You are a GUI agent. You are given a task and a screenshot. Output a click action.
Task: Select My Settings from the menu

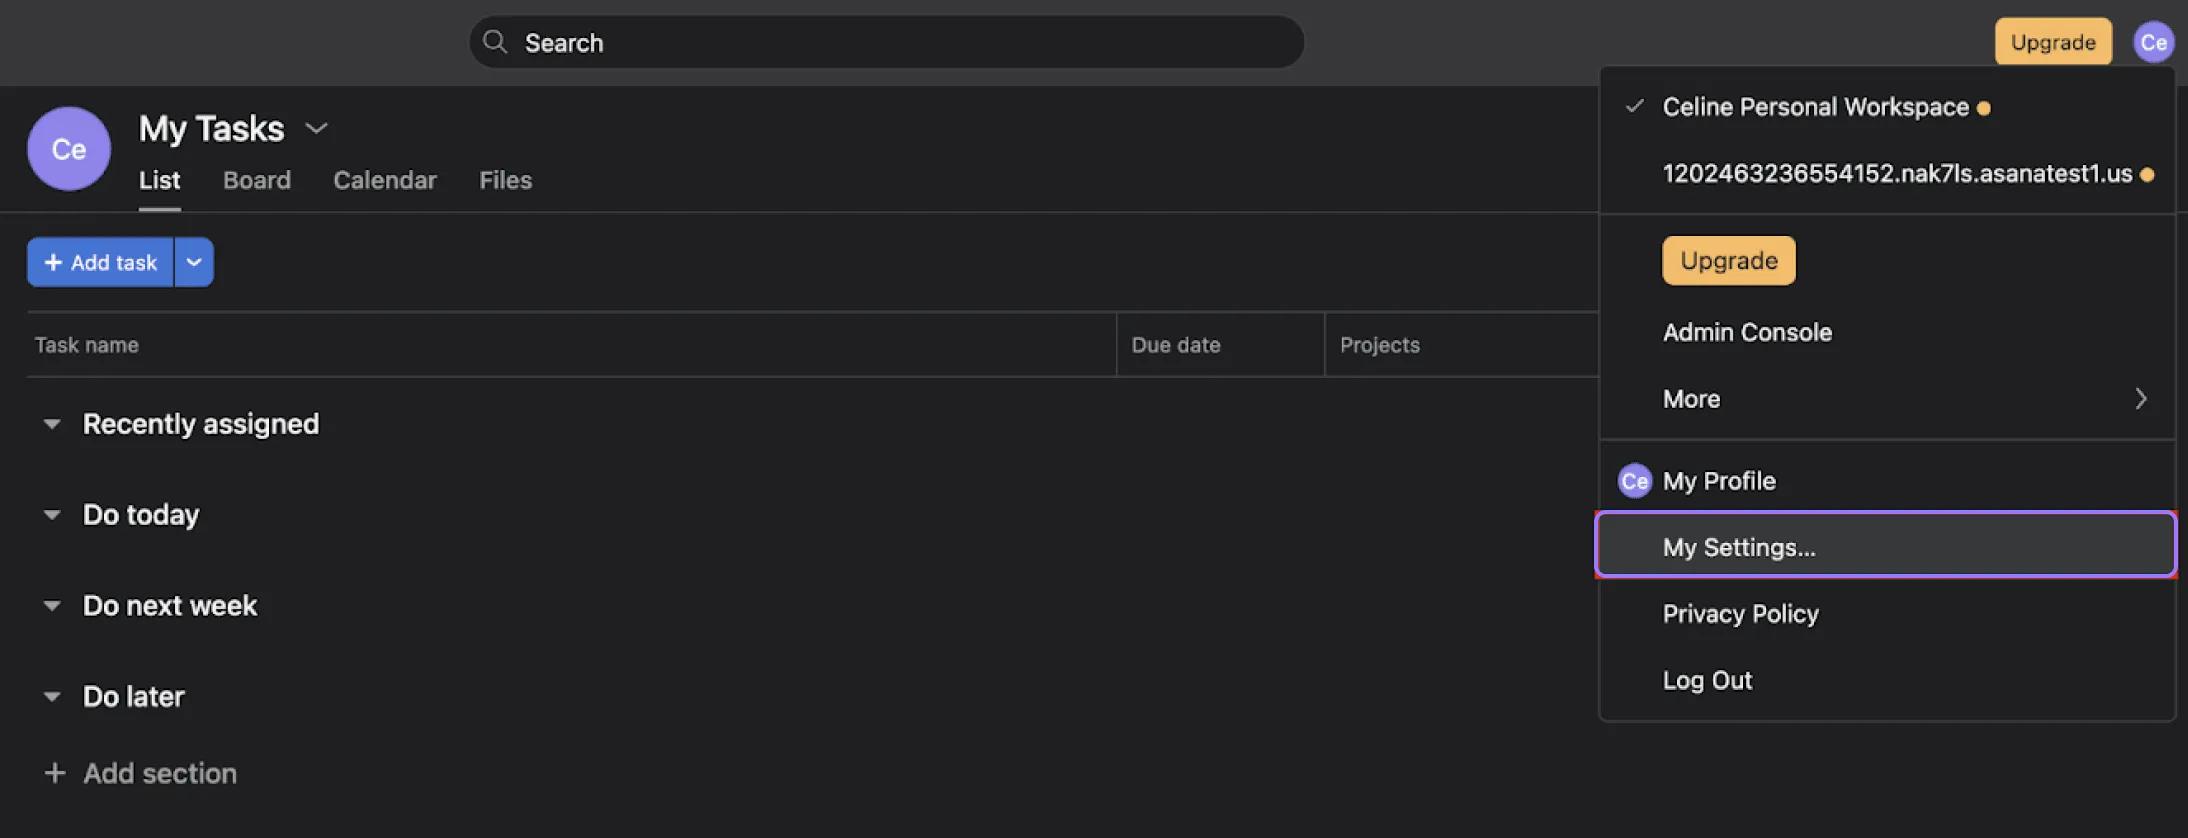[x=1739, y=546]
